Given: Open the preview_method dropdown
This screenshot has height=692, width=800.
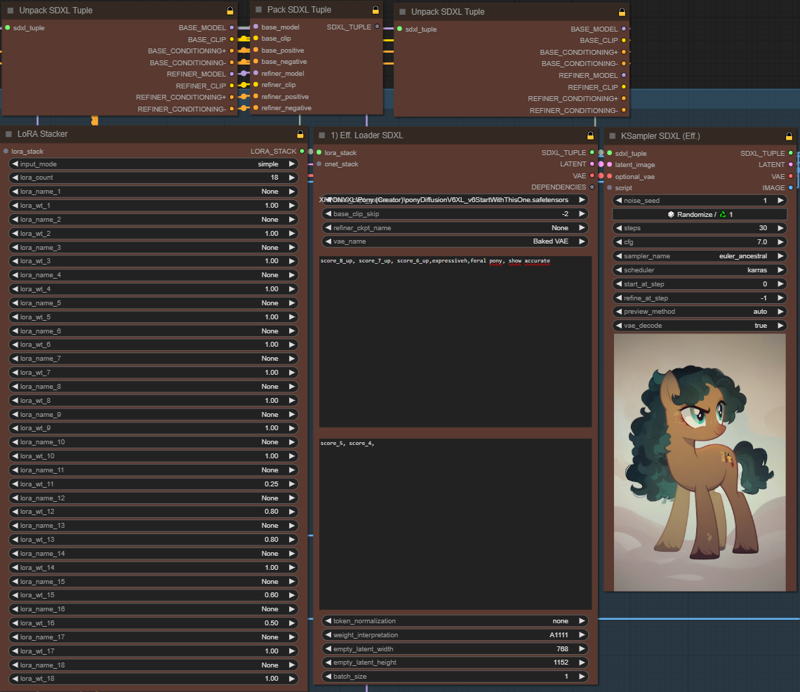Looking at the screenshot, I should coord(699,311).
